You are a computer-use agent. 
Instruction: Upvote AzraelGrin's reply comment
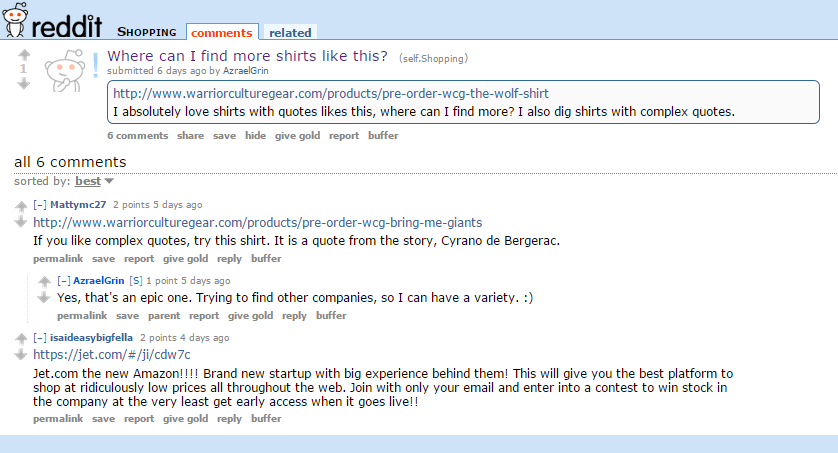[44, 282]
